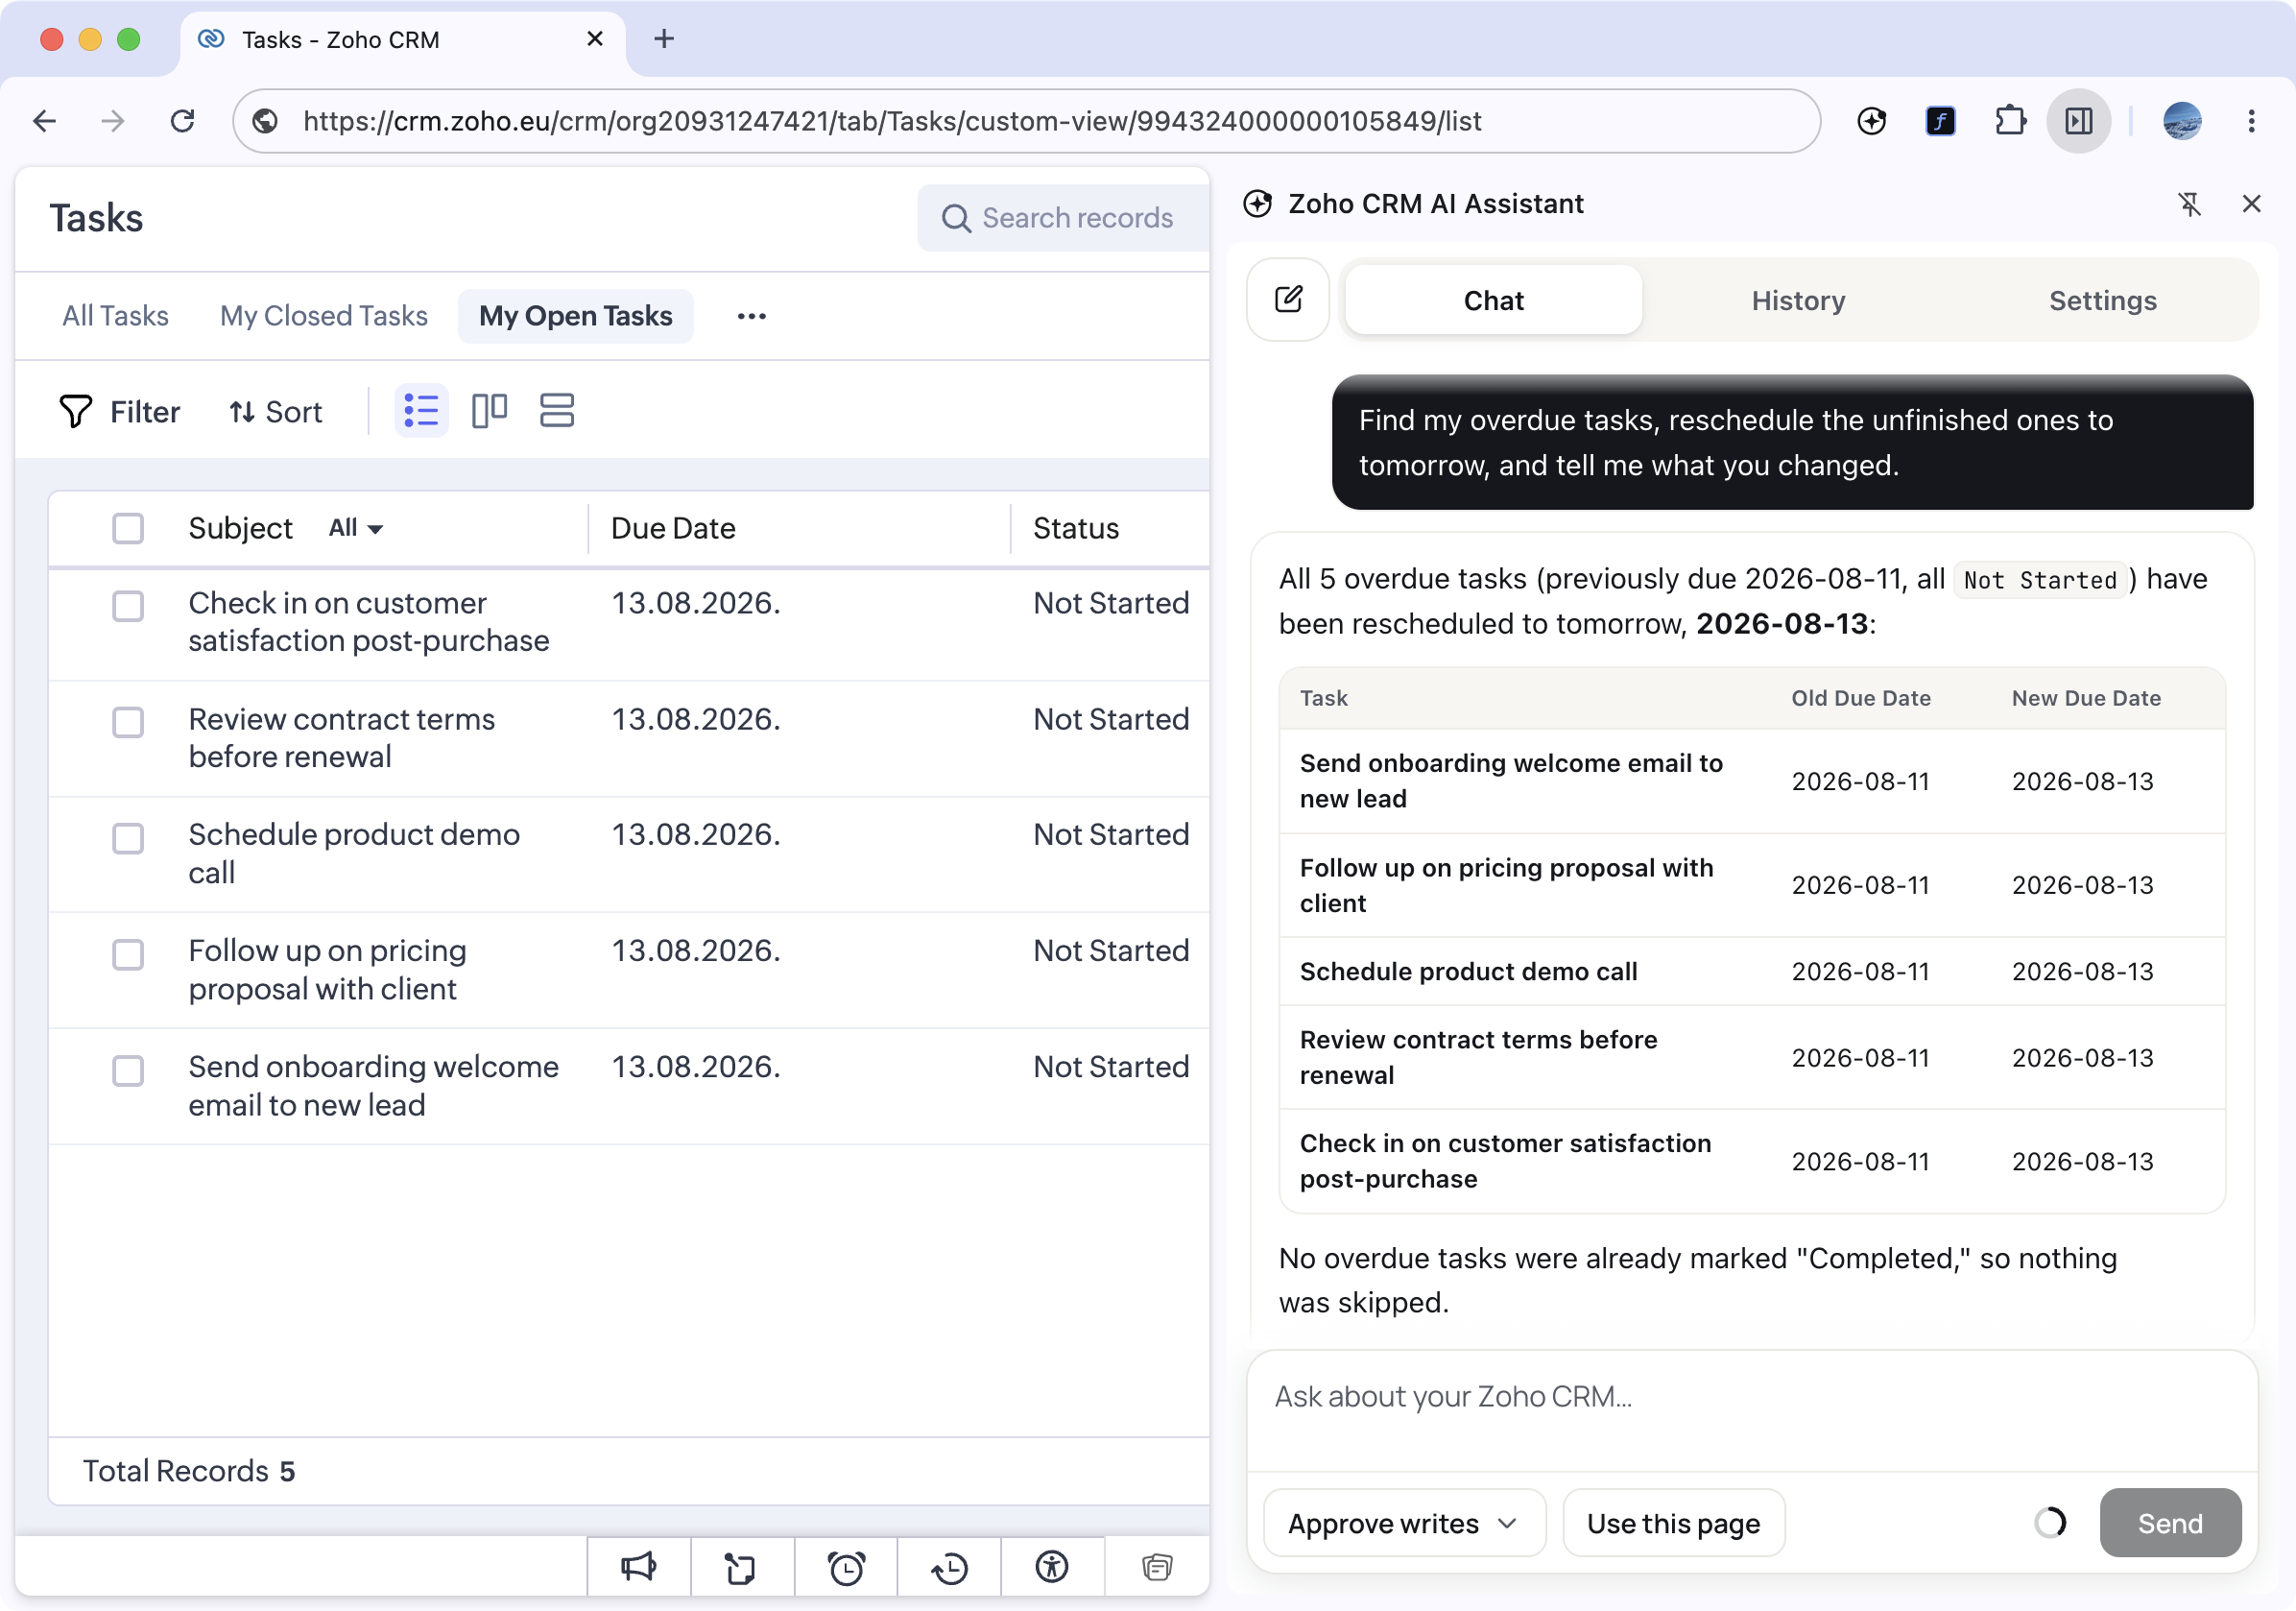
Task: Expand the Subject All filter dropdown
Action: click(x=355, y=528)
